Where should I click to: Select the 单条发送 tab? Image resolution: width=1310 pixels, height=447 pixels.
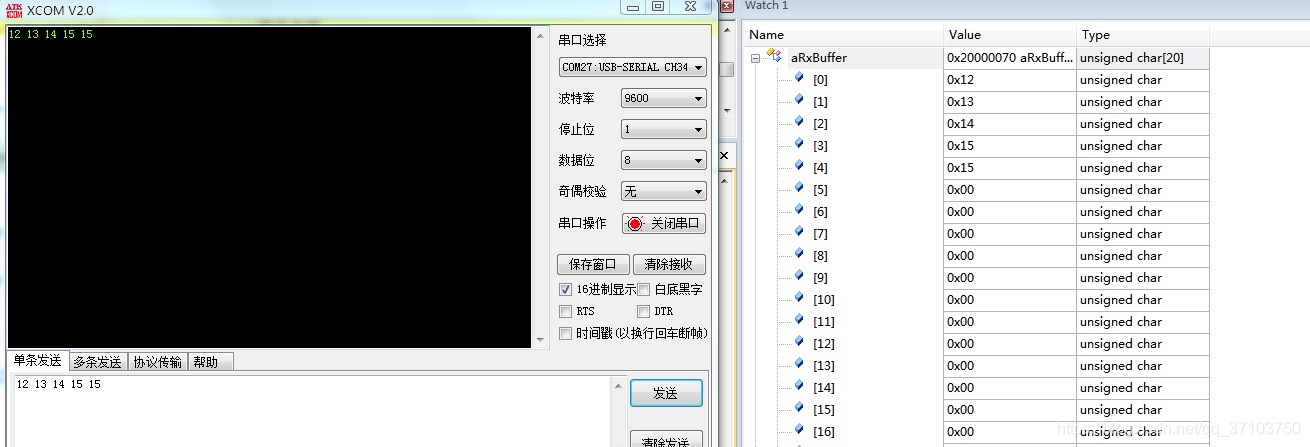point(38,361)
